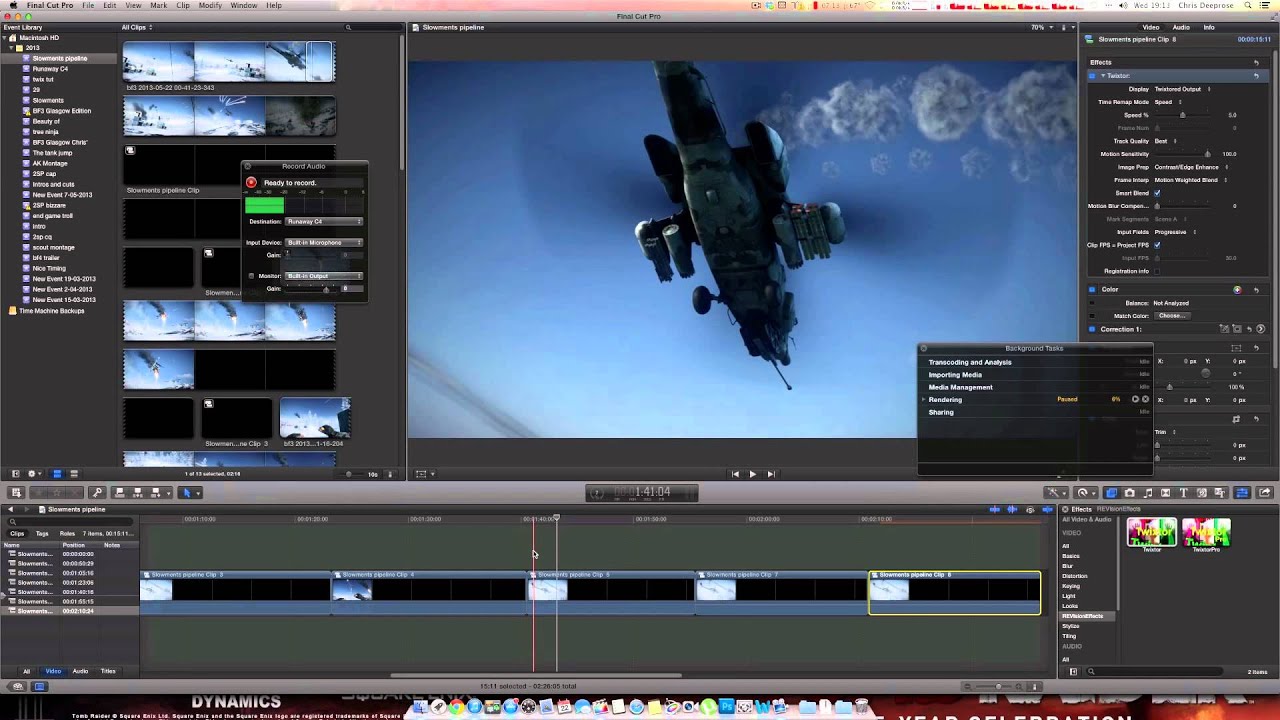Switch to inspector Info tab
Image resolution: width=1280 pixels, height=720 pixels.
[1209, 27]
